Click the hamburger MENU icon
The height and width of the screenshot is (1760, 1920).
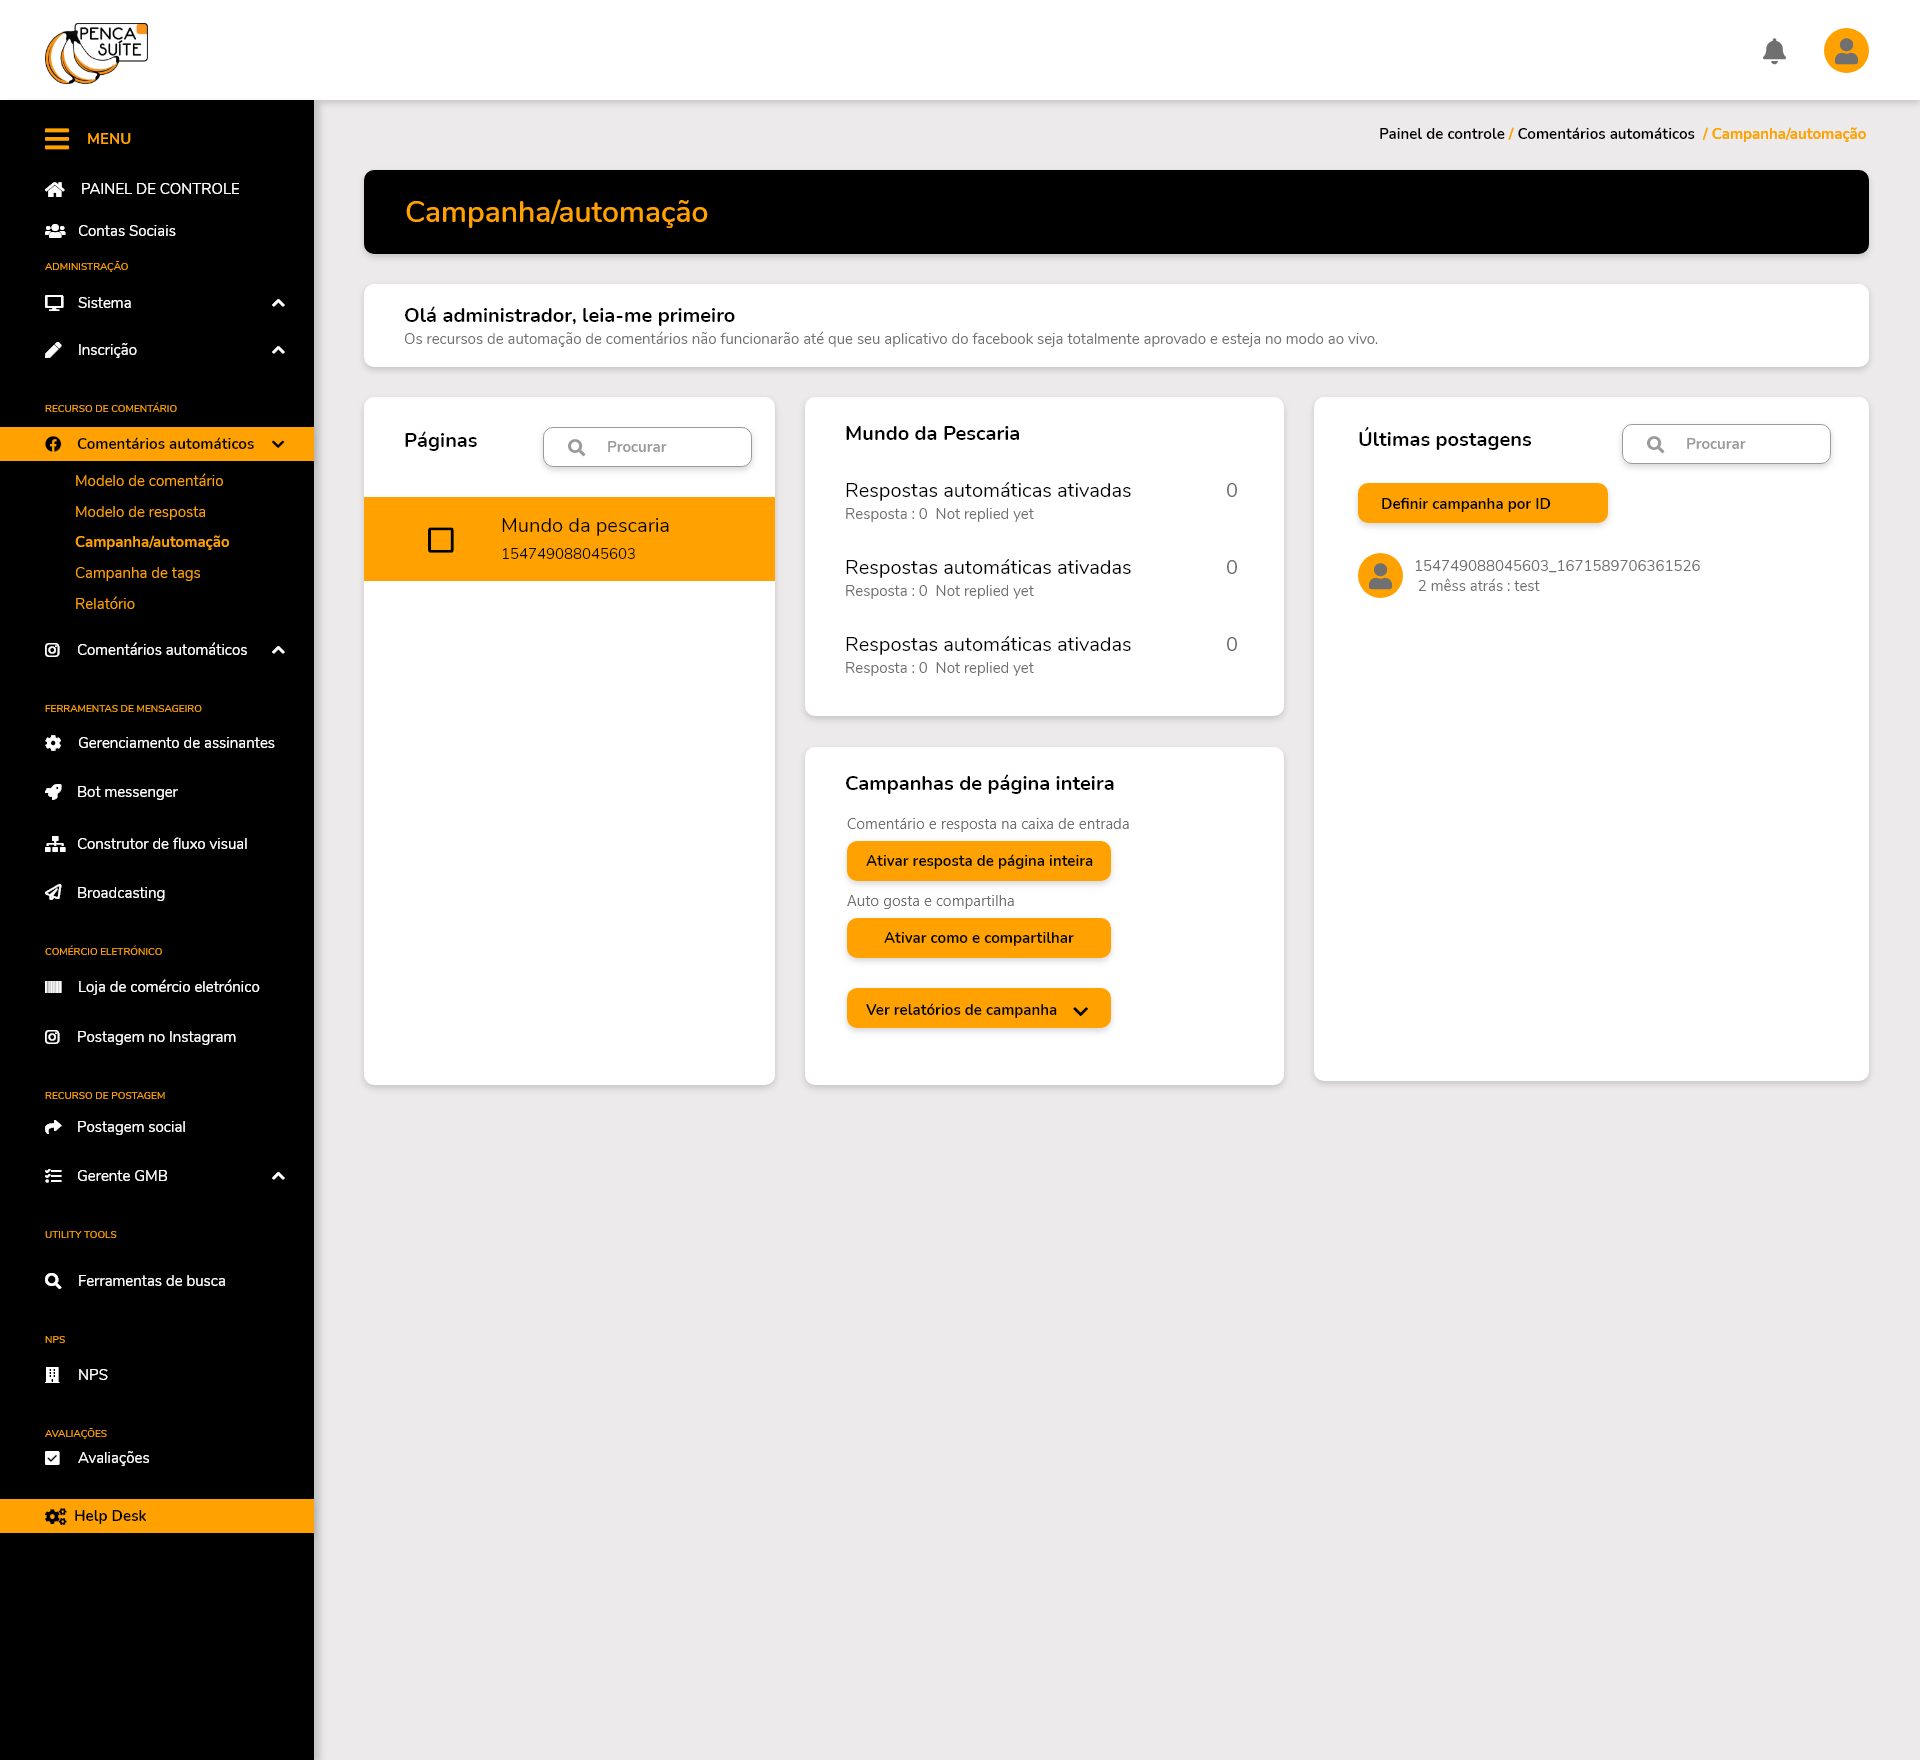(57, 139)
